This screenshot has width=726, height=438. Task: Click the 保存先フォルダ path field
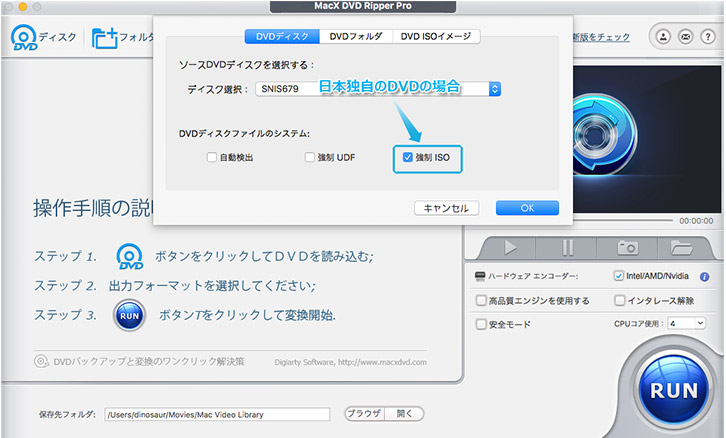[217, 414]
